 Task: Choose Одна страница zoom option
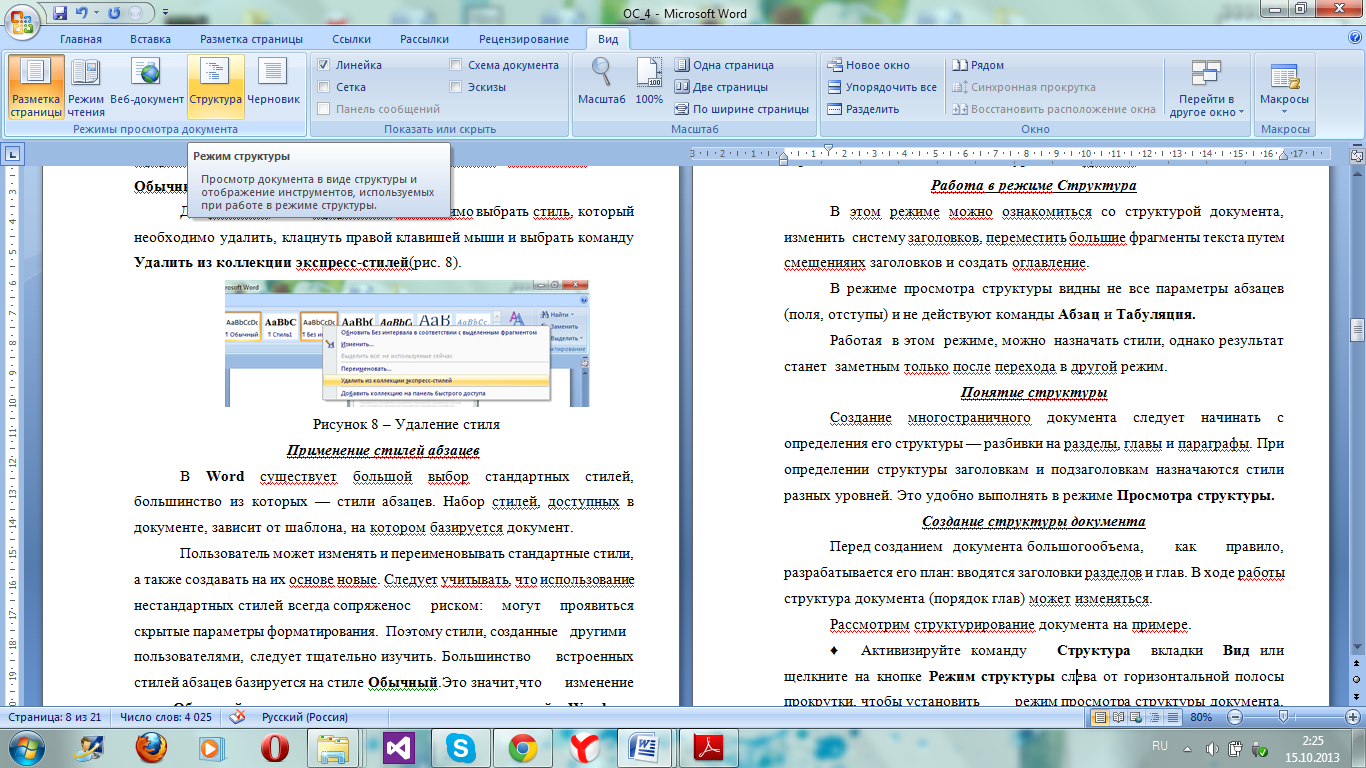pos(724,65)
